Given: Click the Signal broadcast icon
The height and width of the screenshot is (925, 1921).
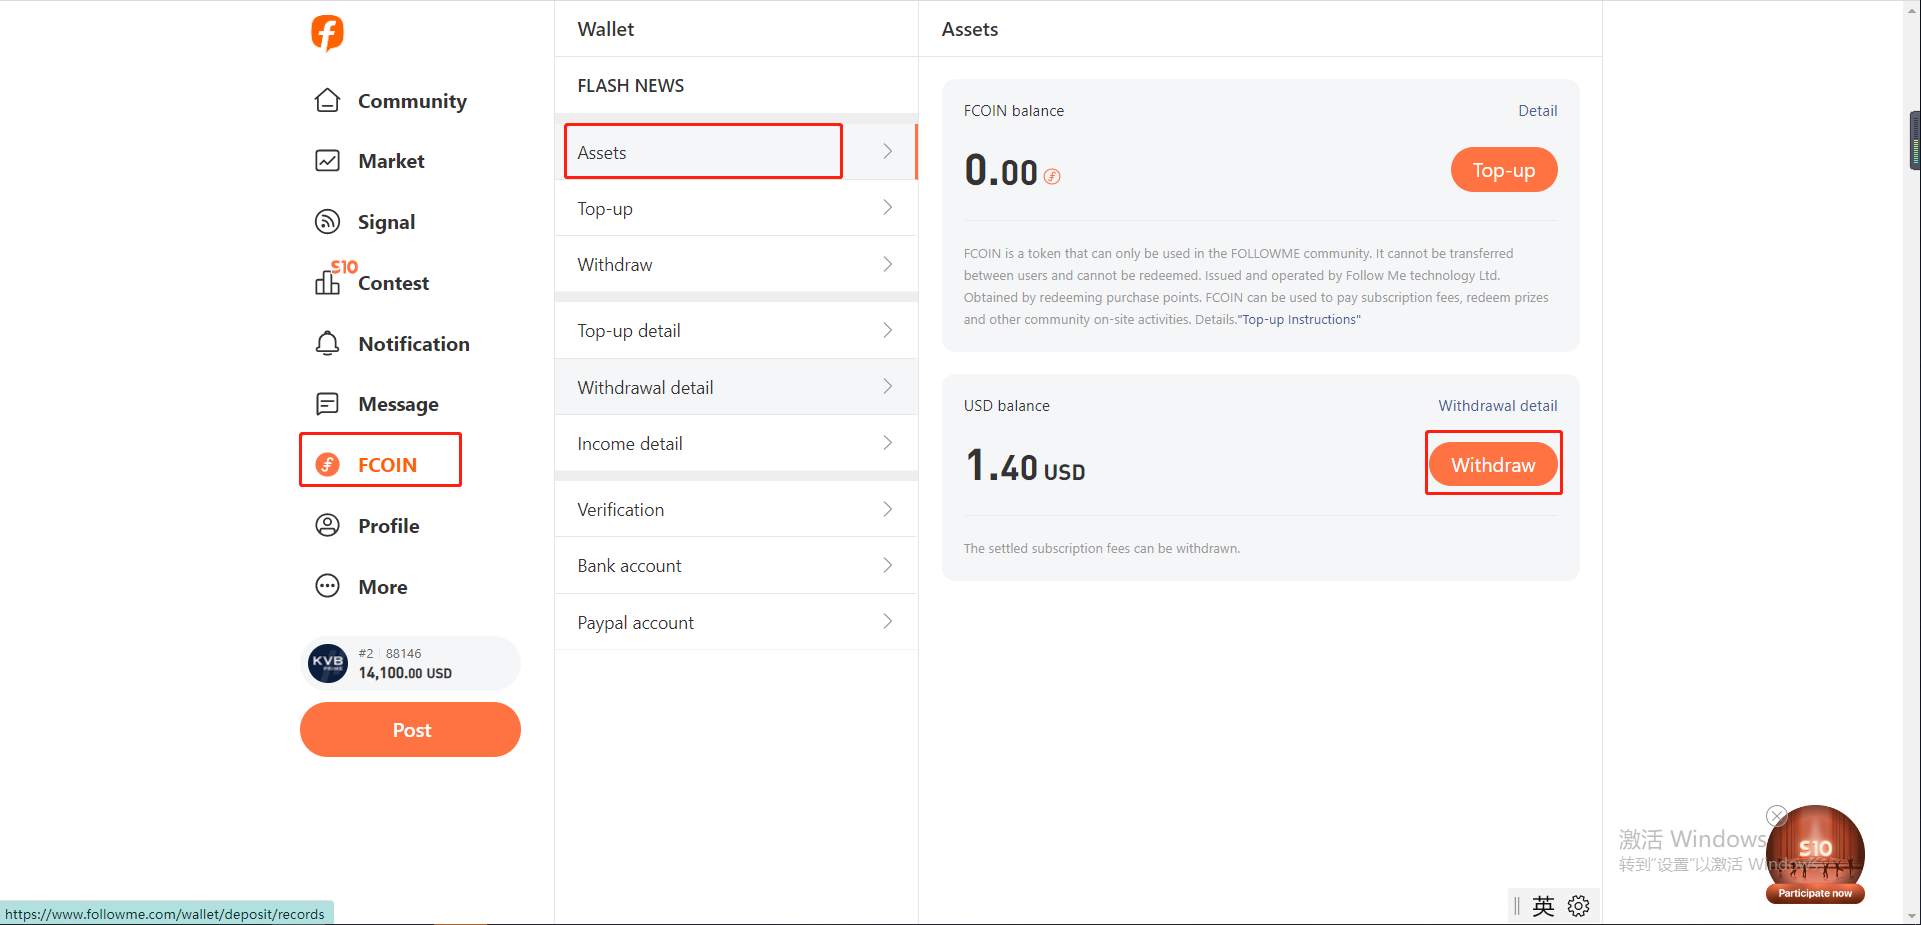Looking at the screenshot, I should (327, 221).
